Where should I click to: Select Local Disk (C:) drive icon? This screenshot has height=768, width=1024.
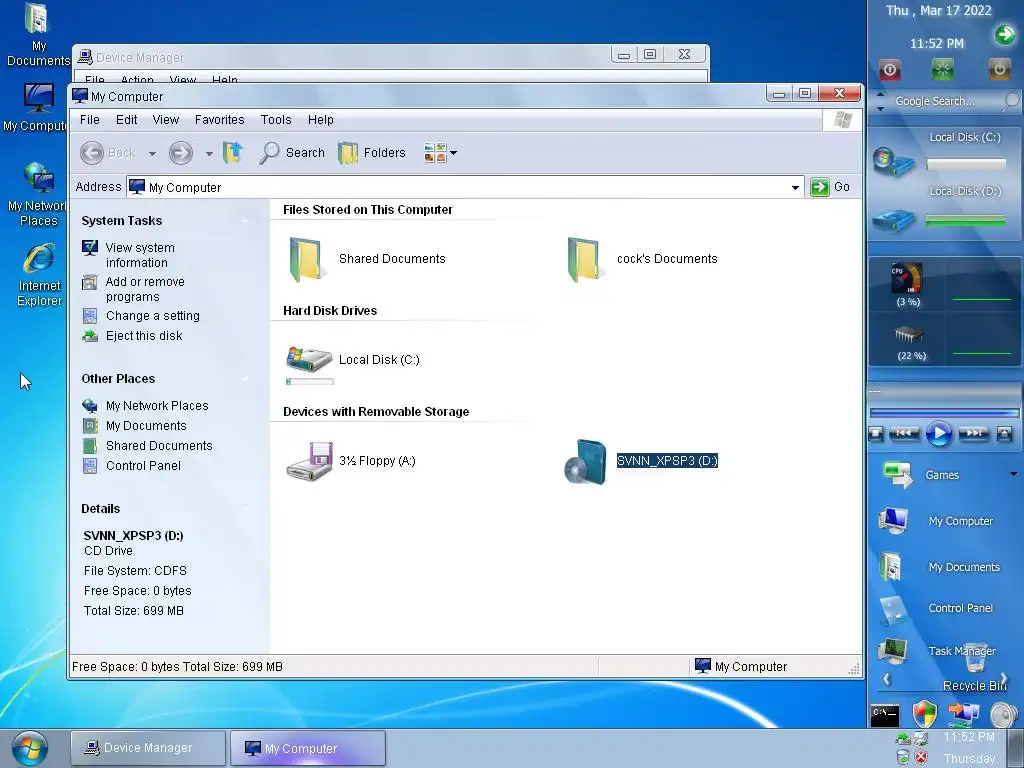tap(310, 360)
